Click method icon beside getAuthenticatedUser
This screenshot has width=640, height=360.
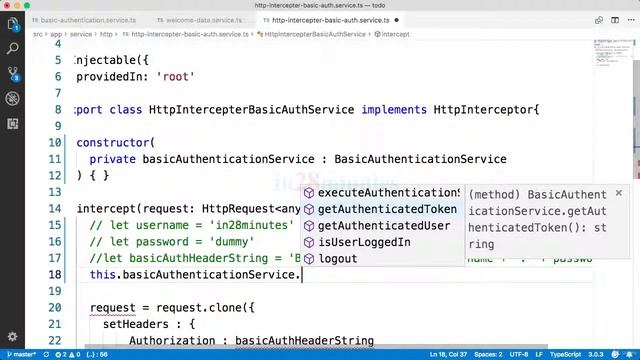(309, 226)
